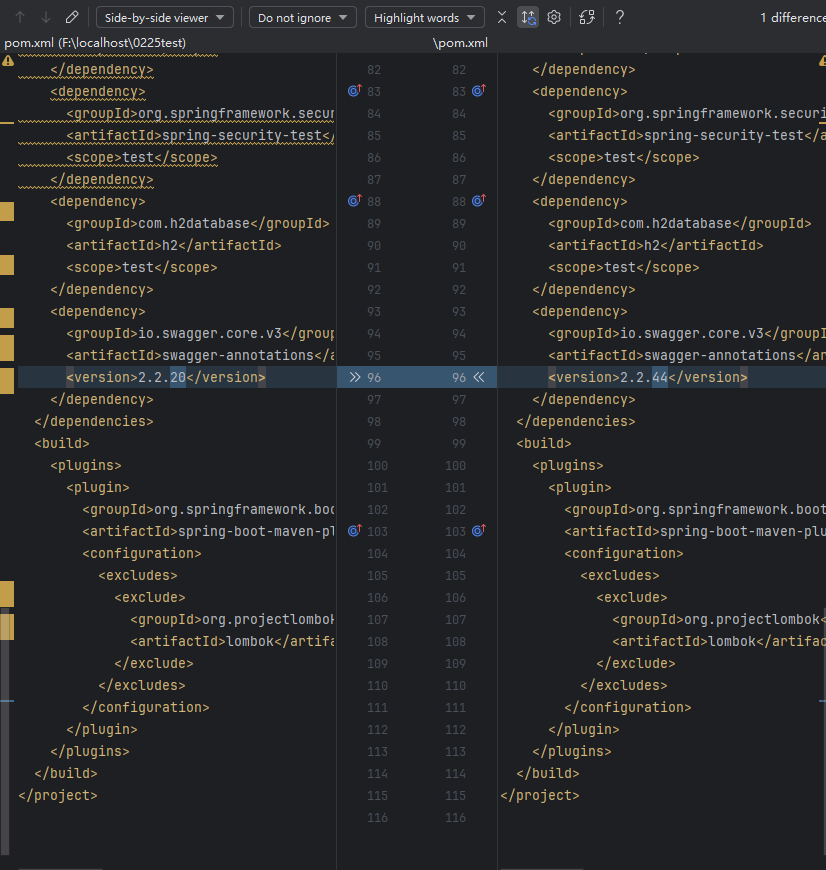Image resolution: width=826 pixels, height=870 pixels.
Task: Jump to previous difference with up arrow
Action: click(x=20, y=17)
